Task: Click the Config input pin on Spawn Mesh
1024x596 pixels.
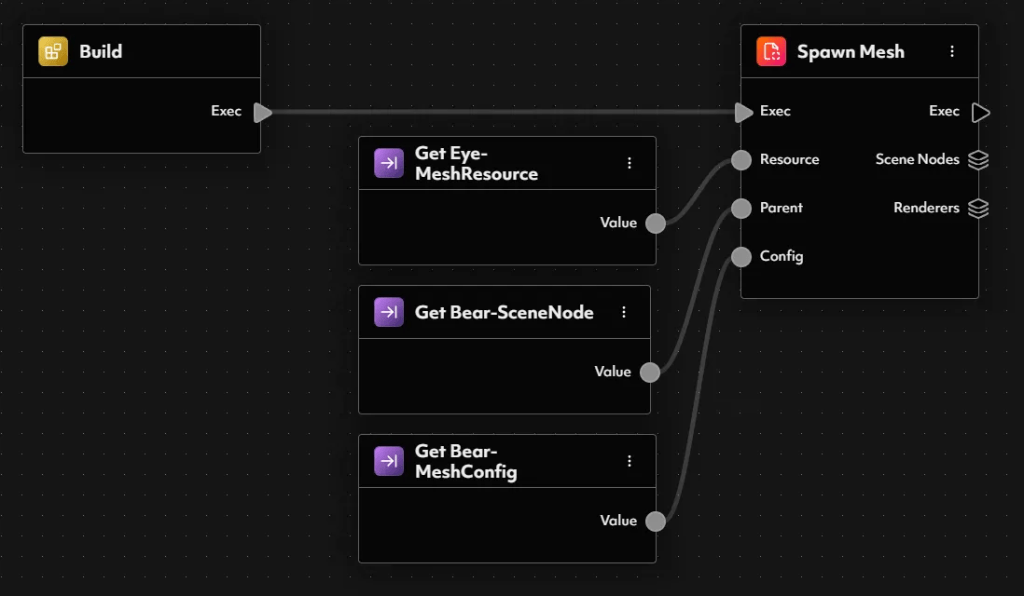Action: pyautogui.click(x=741, y=257)
